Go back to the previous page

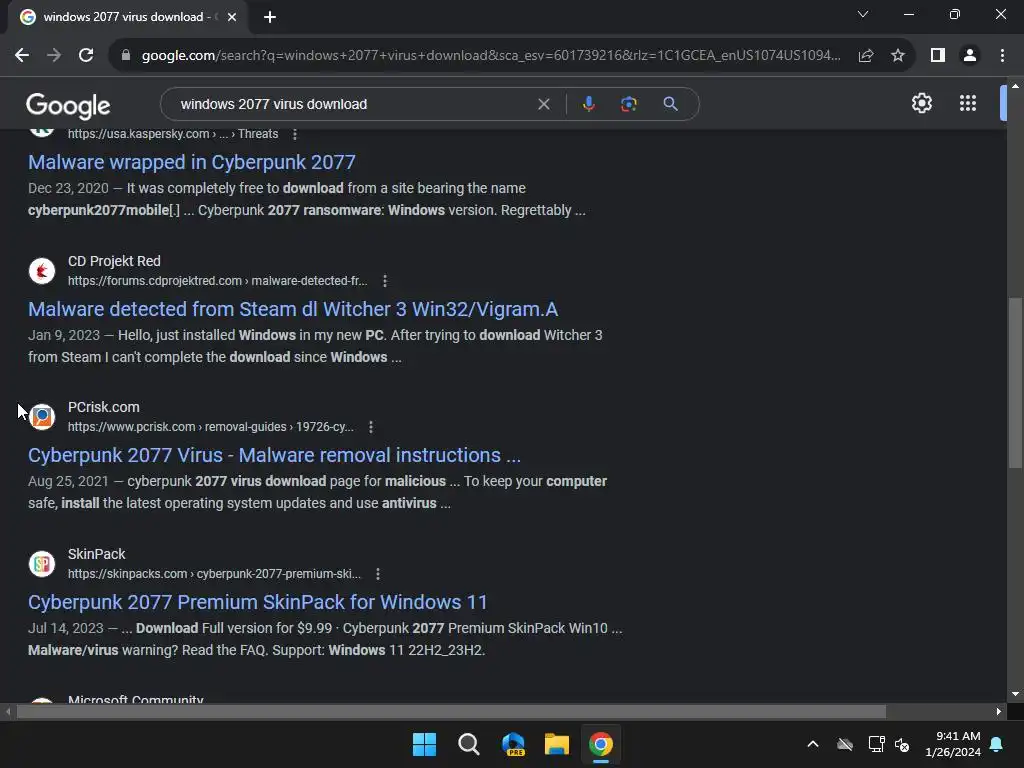tap(22, 56)
